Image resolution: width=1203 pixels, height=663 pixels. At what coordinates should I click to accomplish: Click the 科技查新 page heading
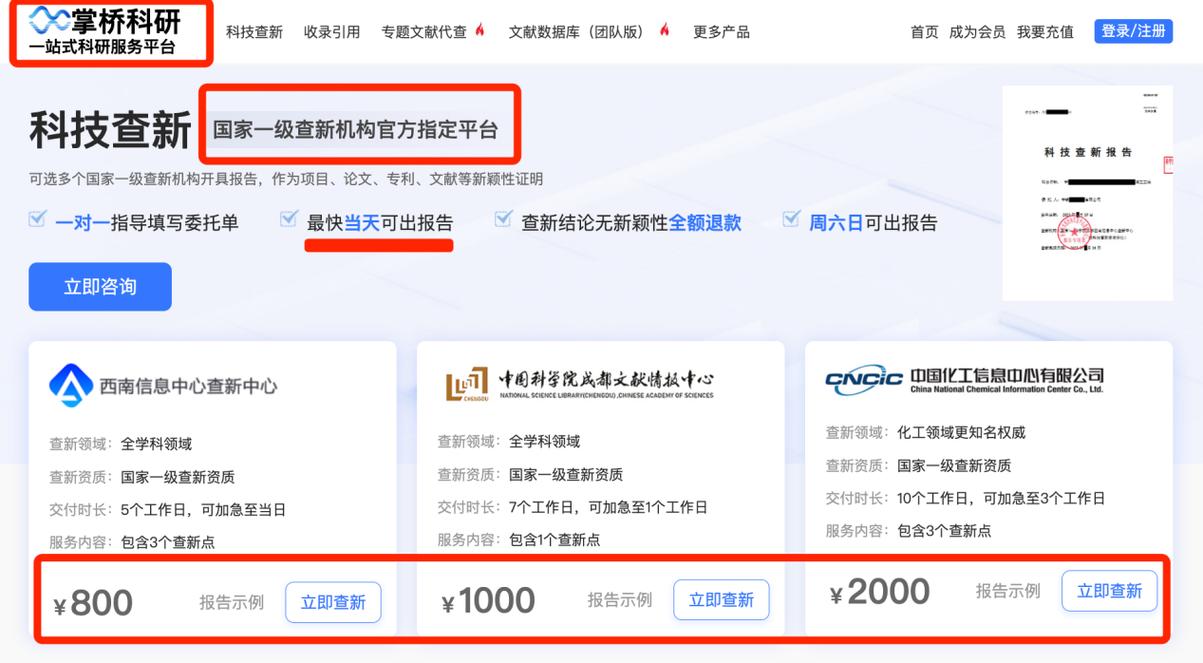(x=110, y=130)
